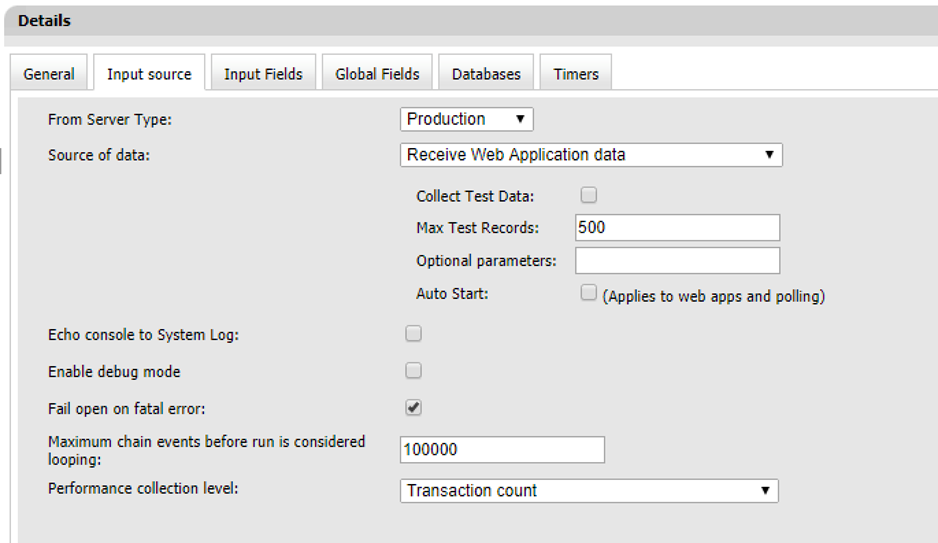The height and width of the screenshot is (543, 938).
Task: Open the Databases tab
Action: click(x=486, y=74)
